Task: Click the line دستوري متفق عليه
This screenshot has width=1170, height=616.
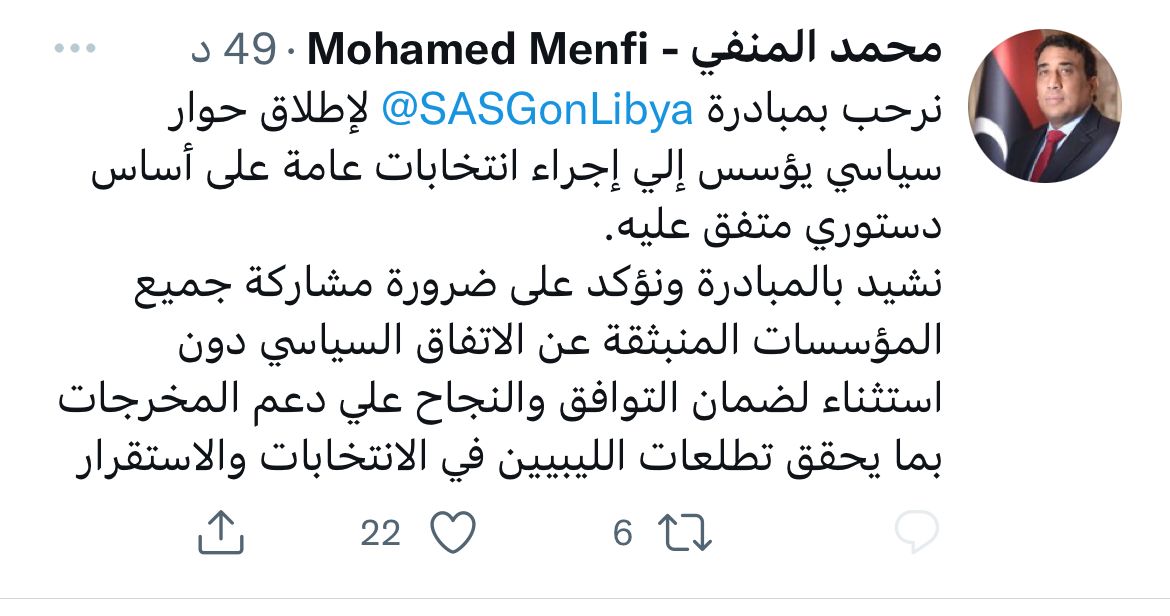Action: pyautogui.click(x=775, y=229)
